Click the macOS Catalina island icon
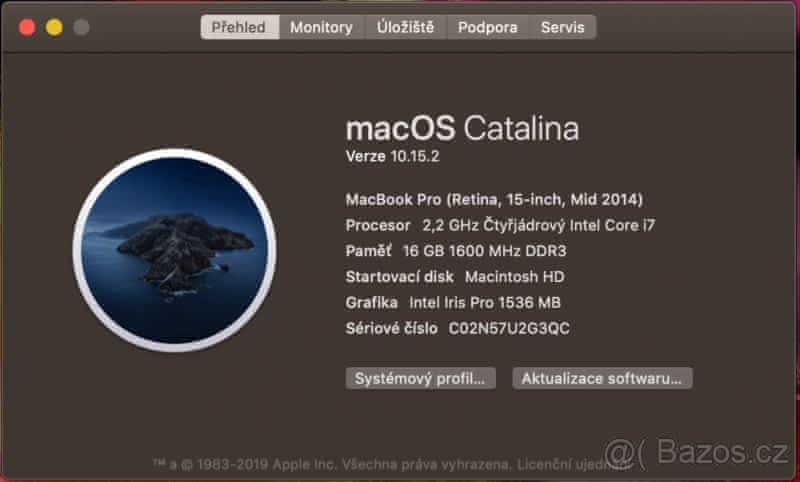 click(174, 251)
